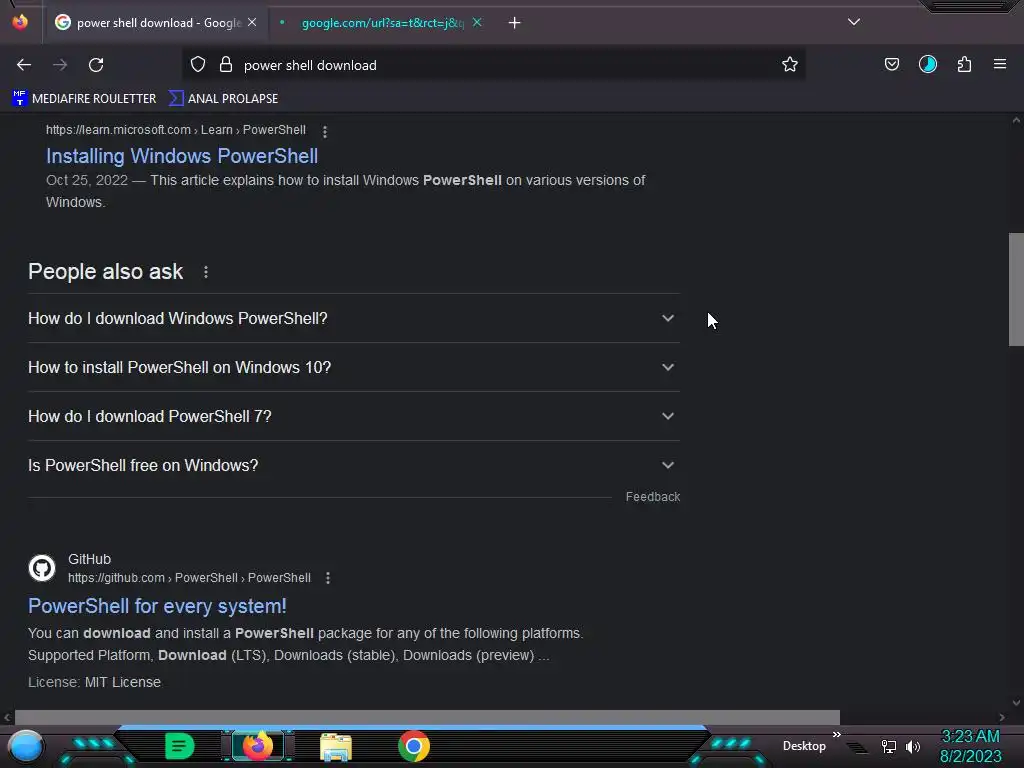Click the address bar showing power shell download

tap(493, 65)
